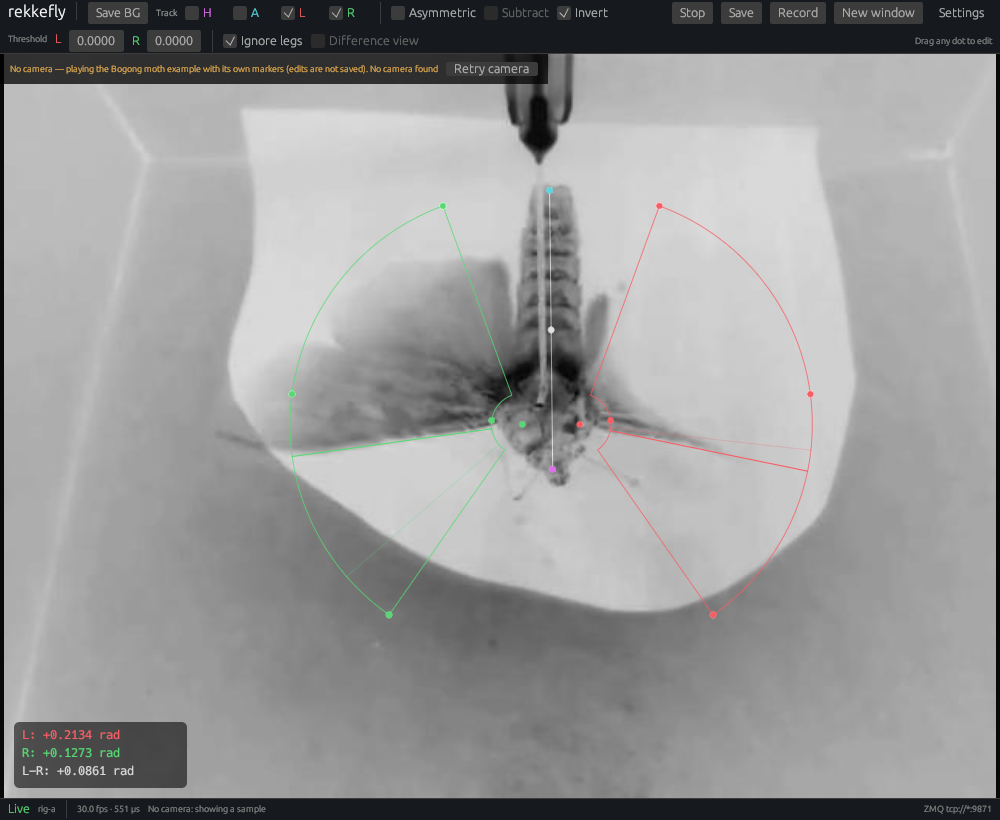Click the 'R: +0.1273 rad' readout
Viewport: 1000px width, 820px height.
pos(71,752)
